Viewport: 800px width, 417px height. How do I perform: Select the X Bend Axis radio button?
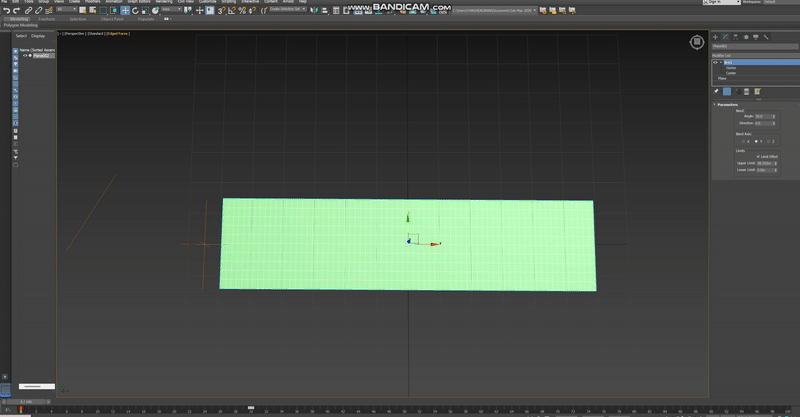[743, 141]
